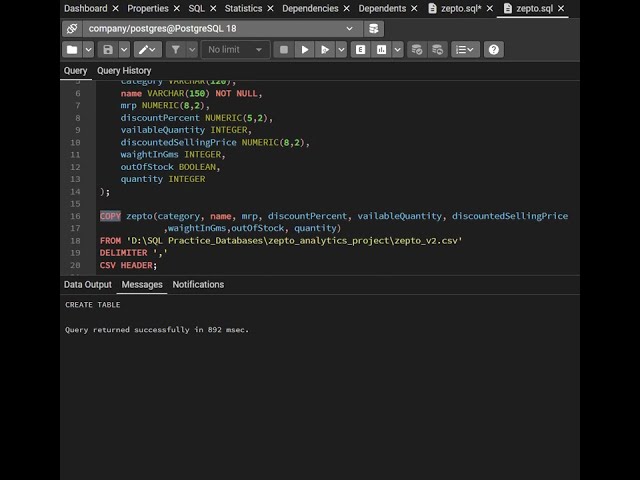The image size is (640, 480).
Task: Close the Dependencies tab
Action: (347, 9)
